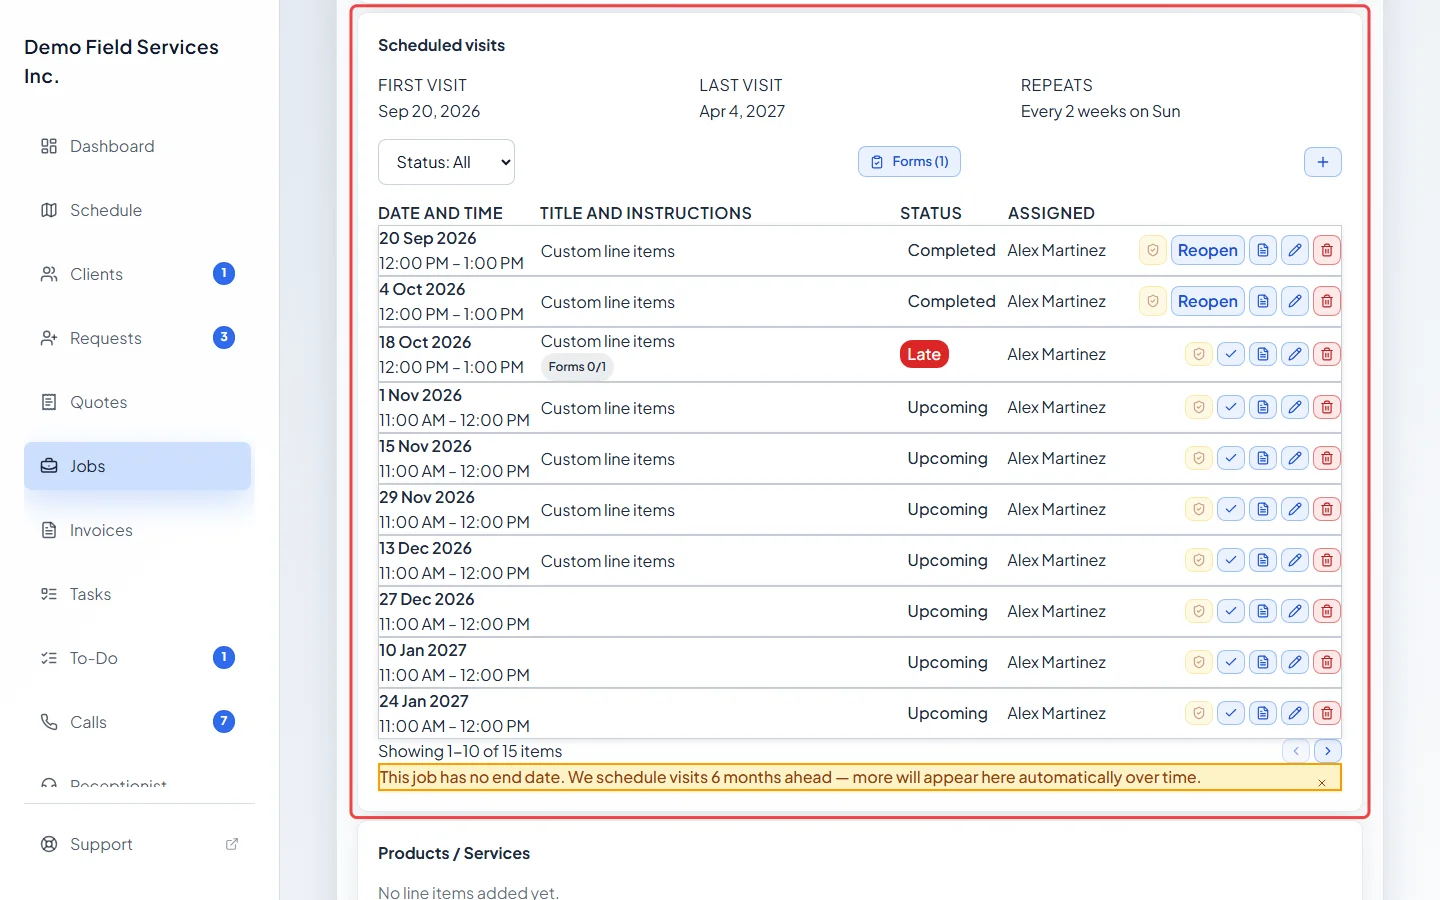Reopen the completed 20 Sep 2026 visit
Screen dimensions: 1440x900
[1208, 250]
